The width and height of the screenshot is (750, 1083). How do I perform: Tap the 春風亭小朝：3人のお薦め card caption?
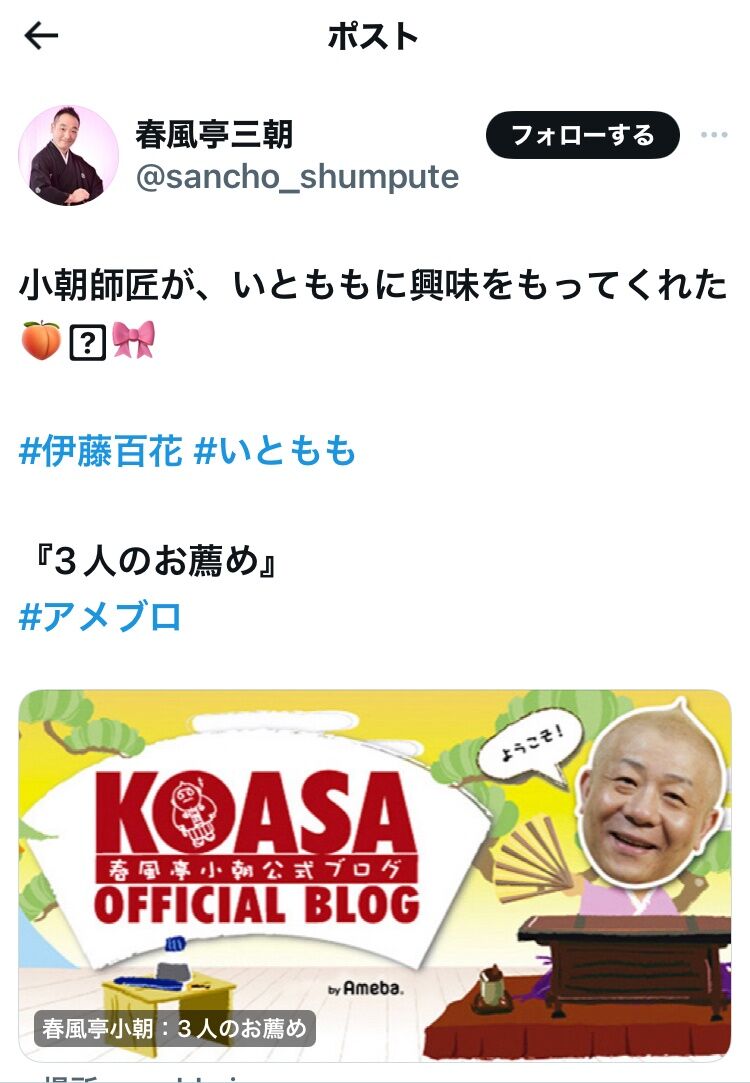(175, 1028)
